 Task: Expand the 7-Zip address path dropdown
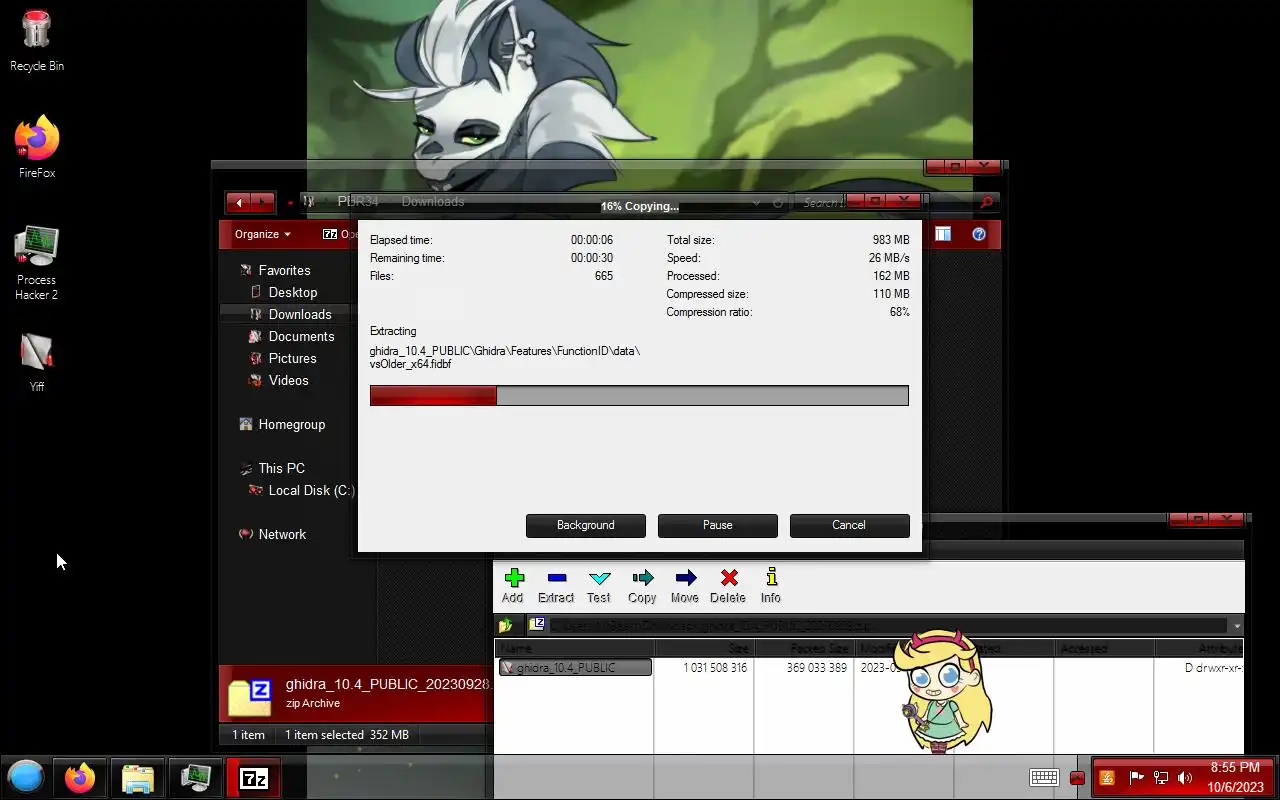click(x=1237, y=626)
